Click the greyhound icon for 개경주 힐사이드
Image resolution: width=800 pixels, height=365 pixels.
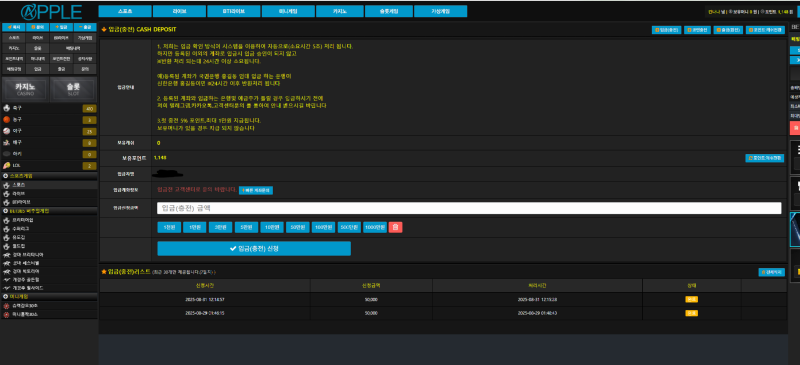(6, 288)
